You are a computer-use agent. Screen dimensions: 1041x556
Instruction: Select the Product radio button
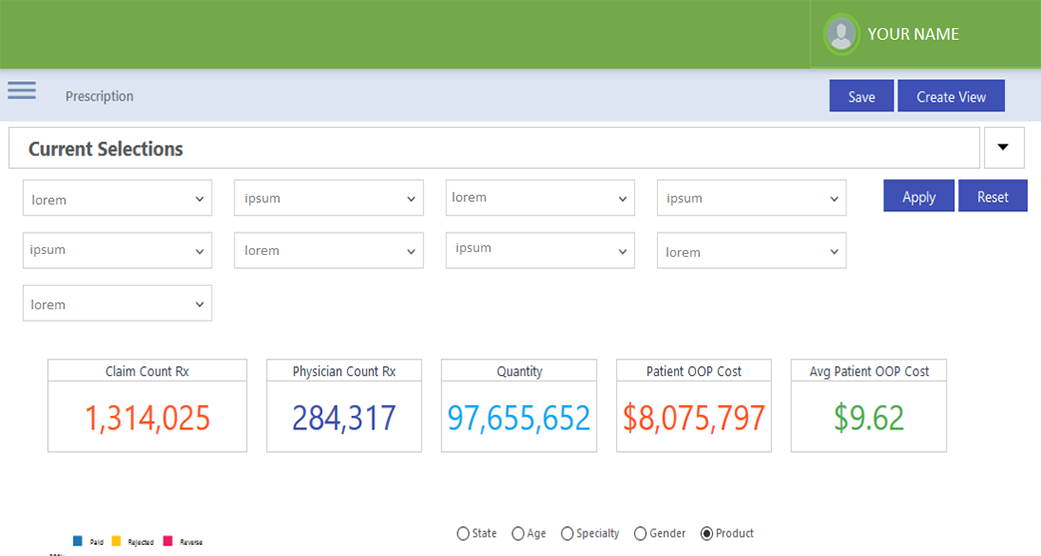tap(707, 534)
